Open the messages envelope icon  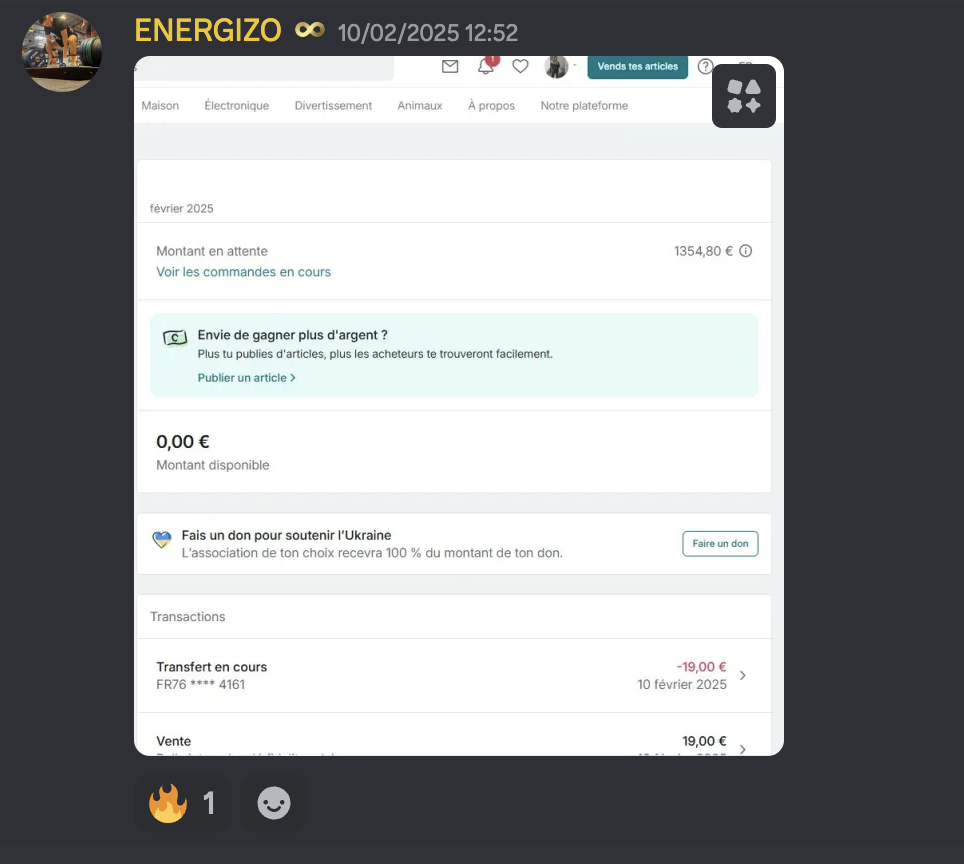pos(450,67)
